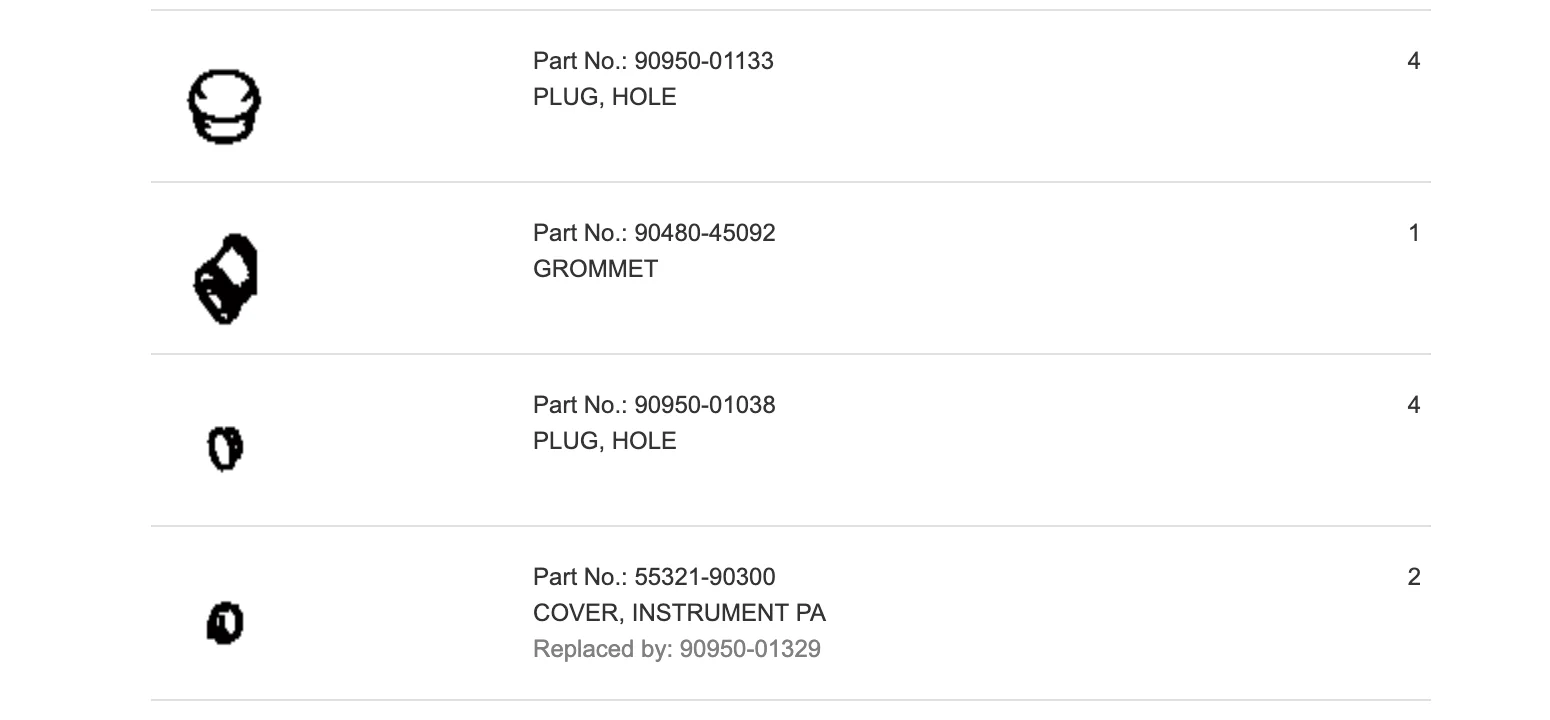The height and width of the screenshot is (720, 1550).
Task: Select part number 90950-01133
Action: point(704,61)
